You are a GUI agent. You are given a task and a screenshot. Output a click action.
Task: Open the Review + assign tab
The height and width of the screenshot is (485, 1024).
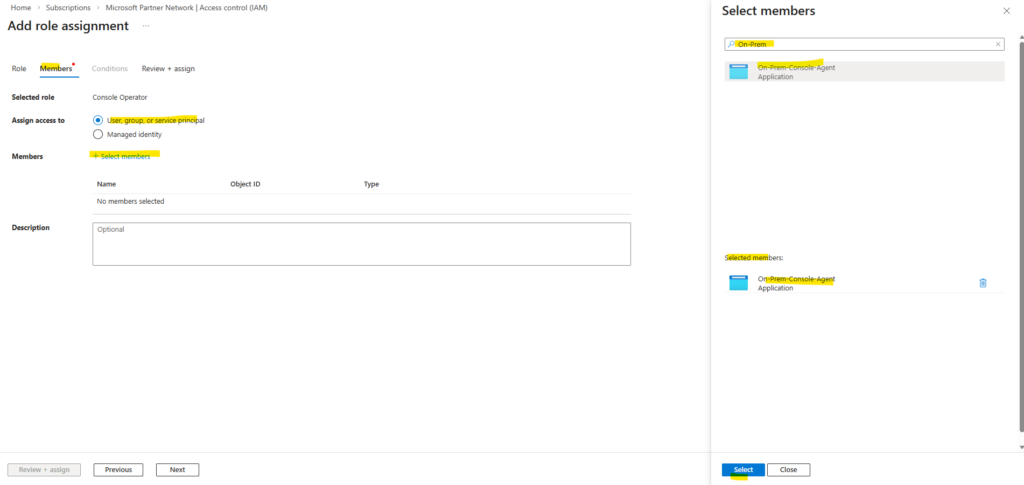[168, 69]
